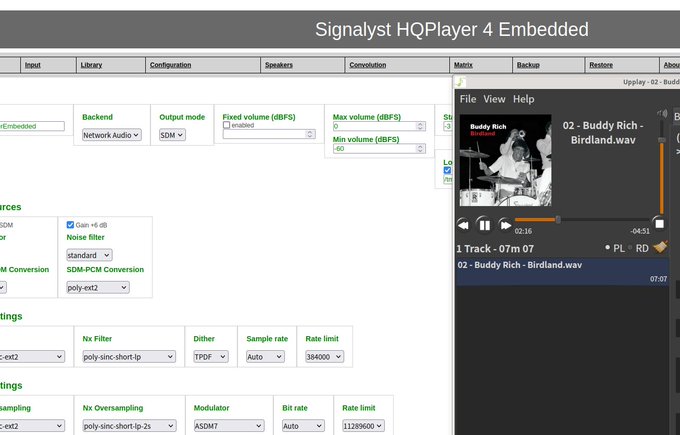
Task: Pause playback in Upplay
Action: [x=484, y=225]
